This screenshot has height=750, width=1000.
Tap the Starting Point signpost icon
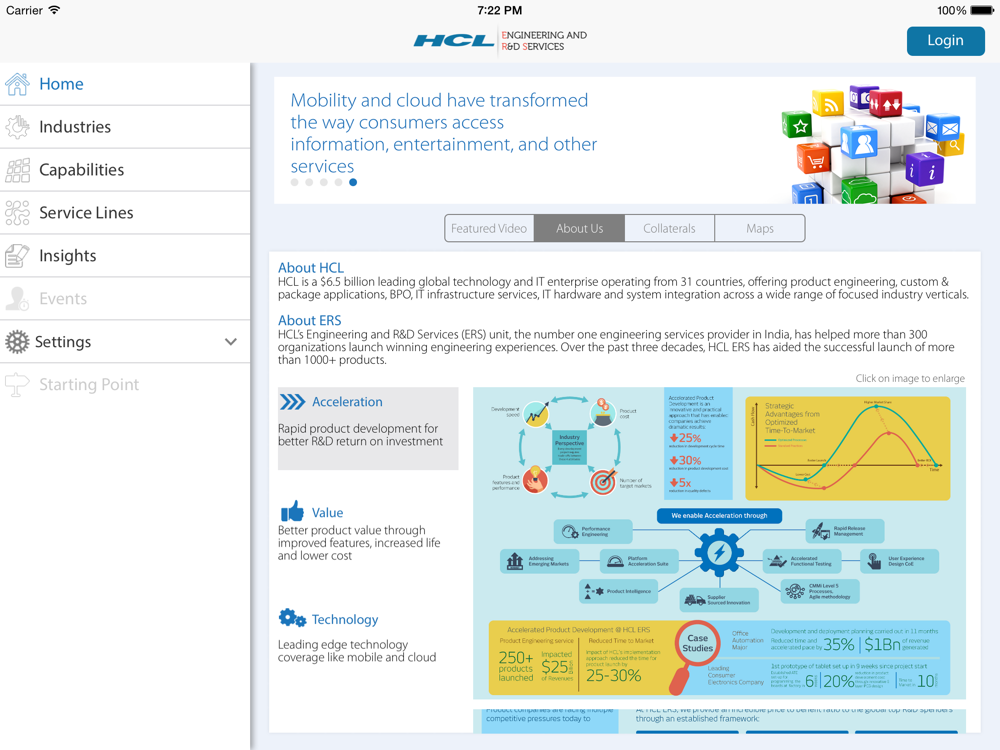tap(17, 385)
